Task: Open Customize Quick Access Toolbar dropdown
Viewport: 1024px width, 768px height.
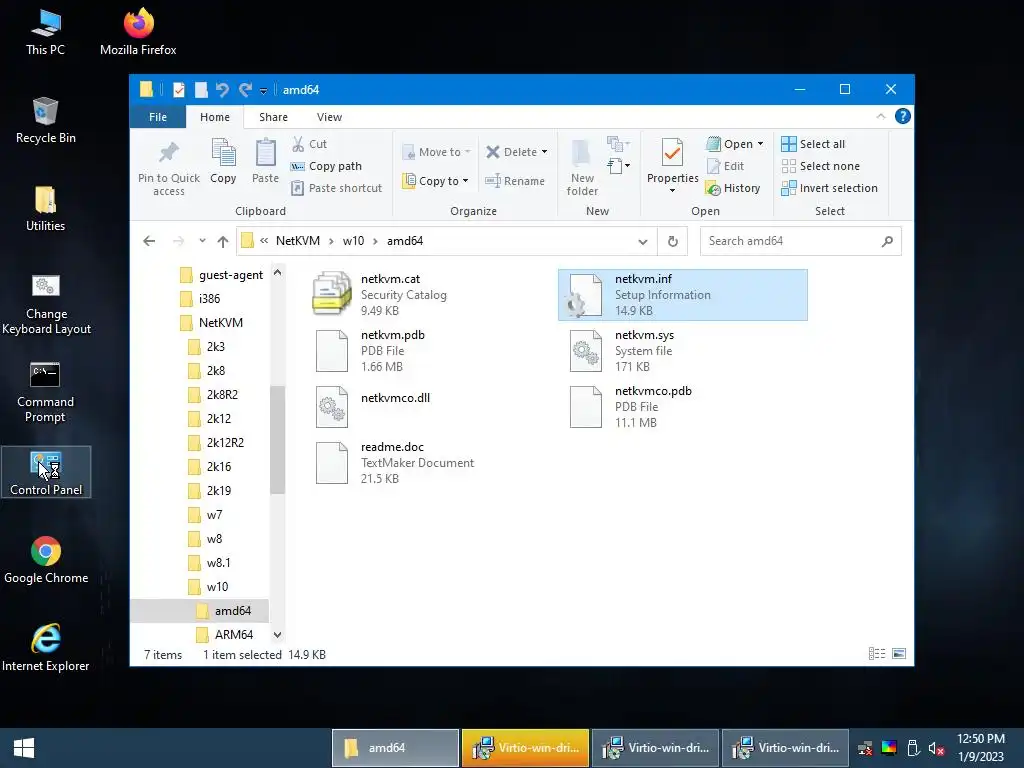Action: (263, 91)
